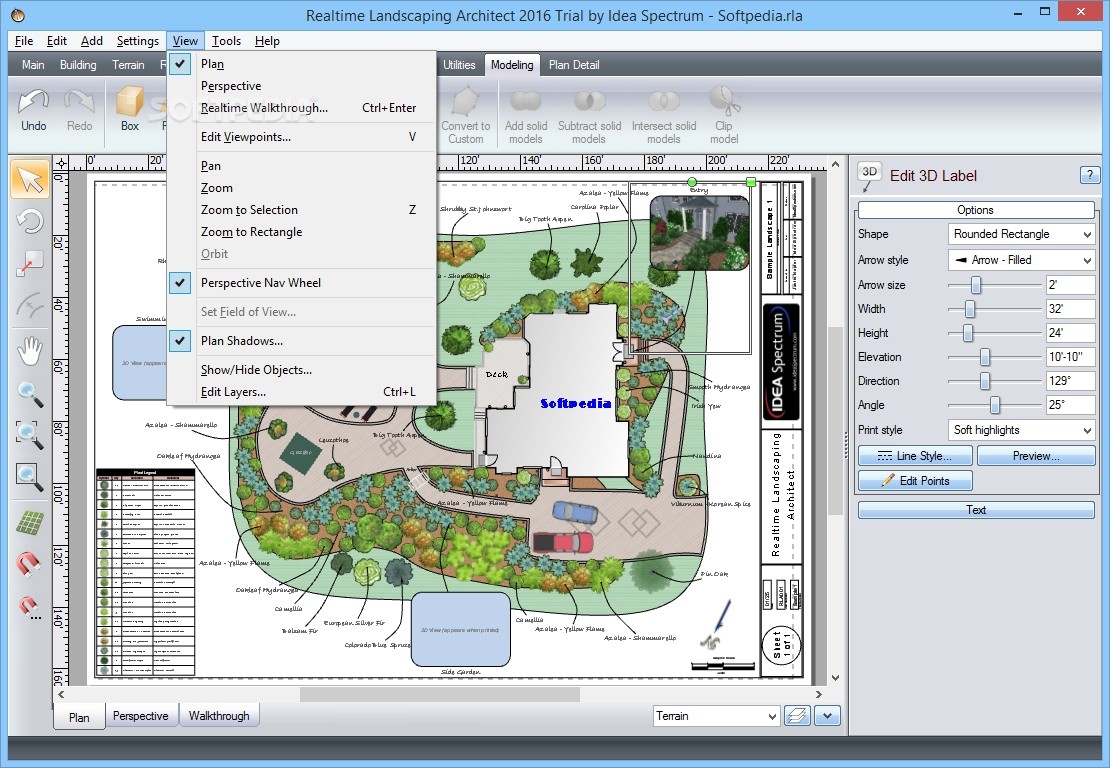Image resolution: width=1110 pixels, height=768 pixels.
Task: Expand the Text section header
Action: (976, 510)
